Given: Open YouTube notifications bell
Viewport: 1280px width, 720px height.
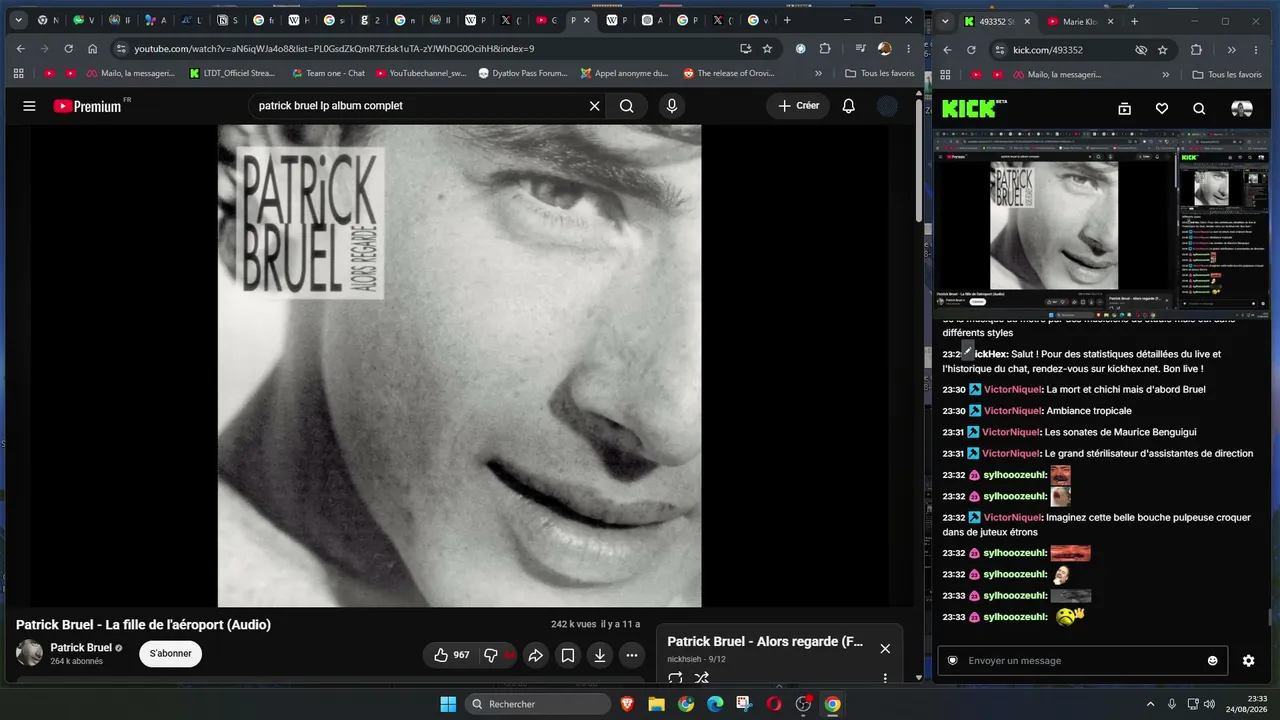Looking at the screenshot, I should coord(848,106).
